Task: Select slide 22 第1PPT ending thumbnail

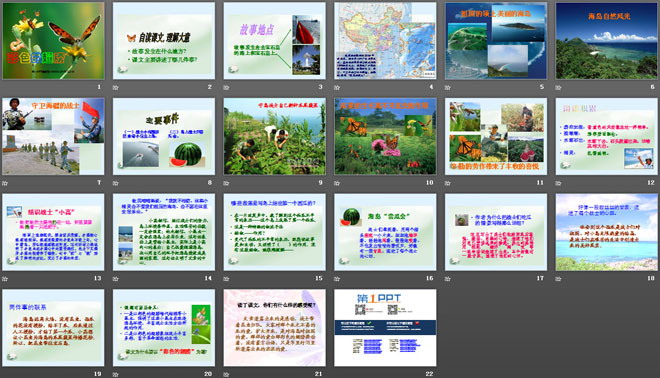Action: coord(385,327)
